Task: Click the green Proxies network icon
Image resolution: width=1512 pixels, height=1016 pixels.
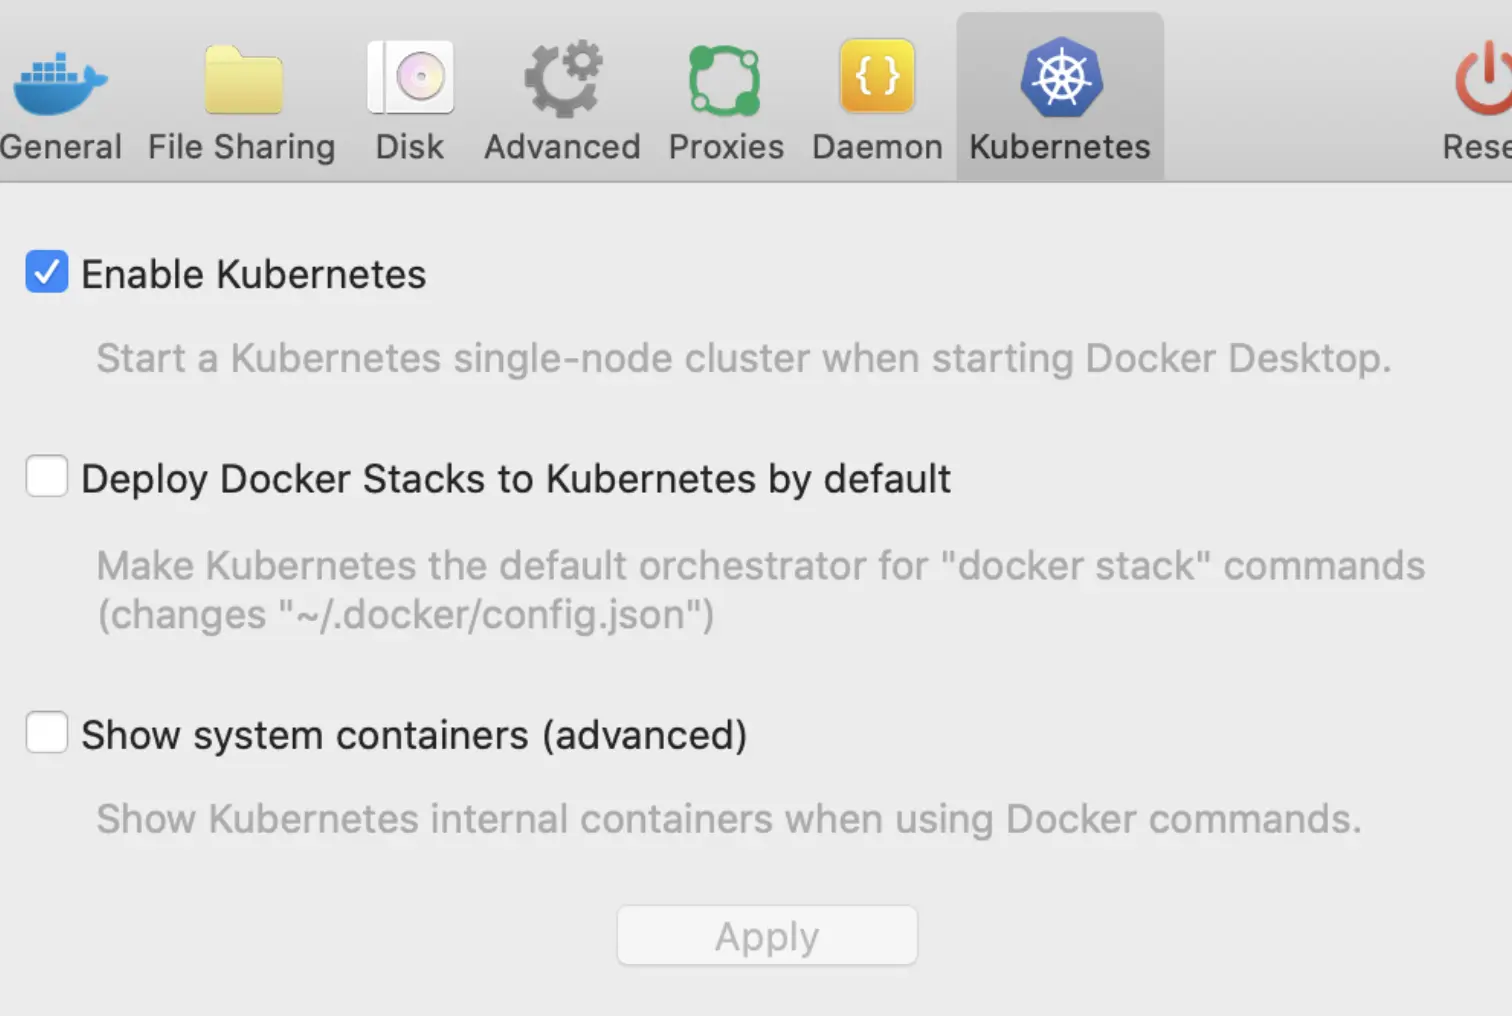Action: (x=725, y=80)
